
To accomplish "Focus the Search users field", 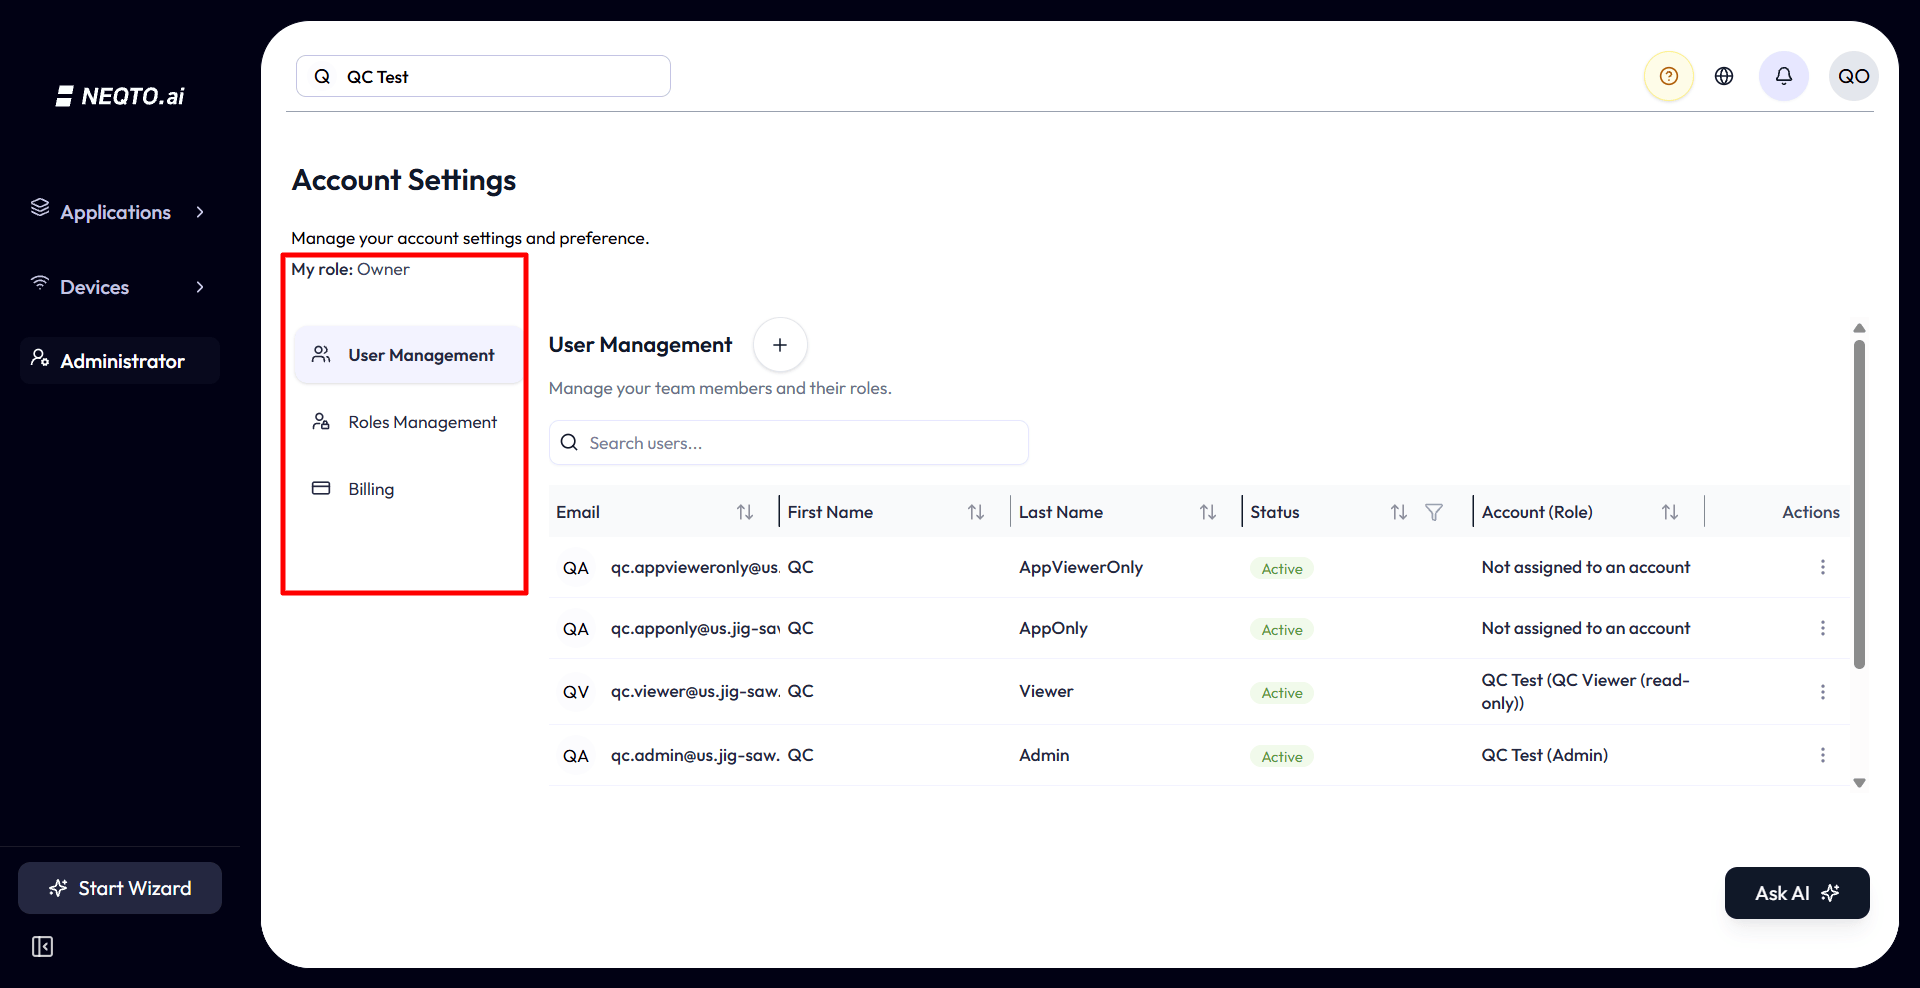I will point(788,442).
